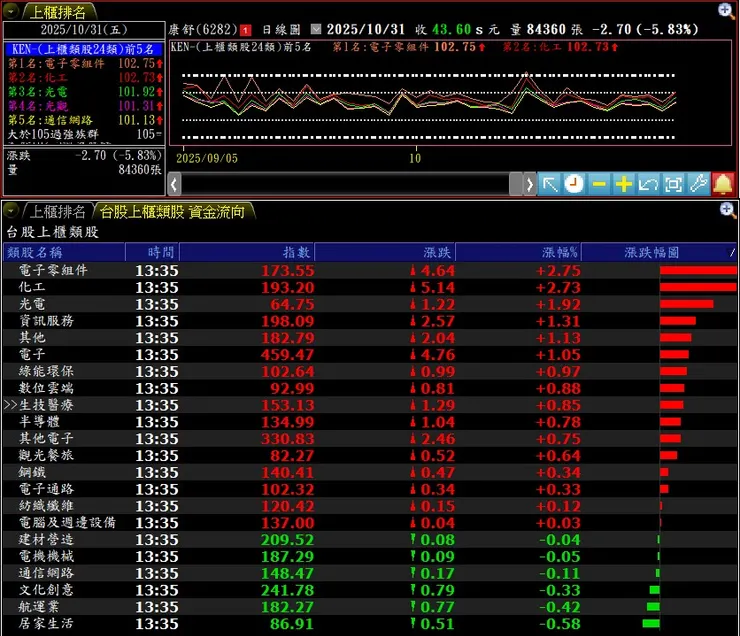
Task: Click chart date label 2025/09/05
Action: (x=207, y=158)
